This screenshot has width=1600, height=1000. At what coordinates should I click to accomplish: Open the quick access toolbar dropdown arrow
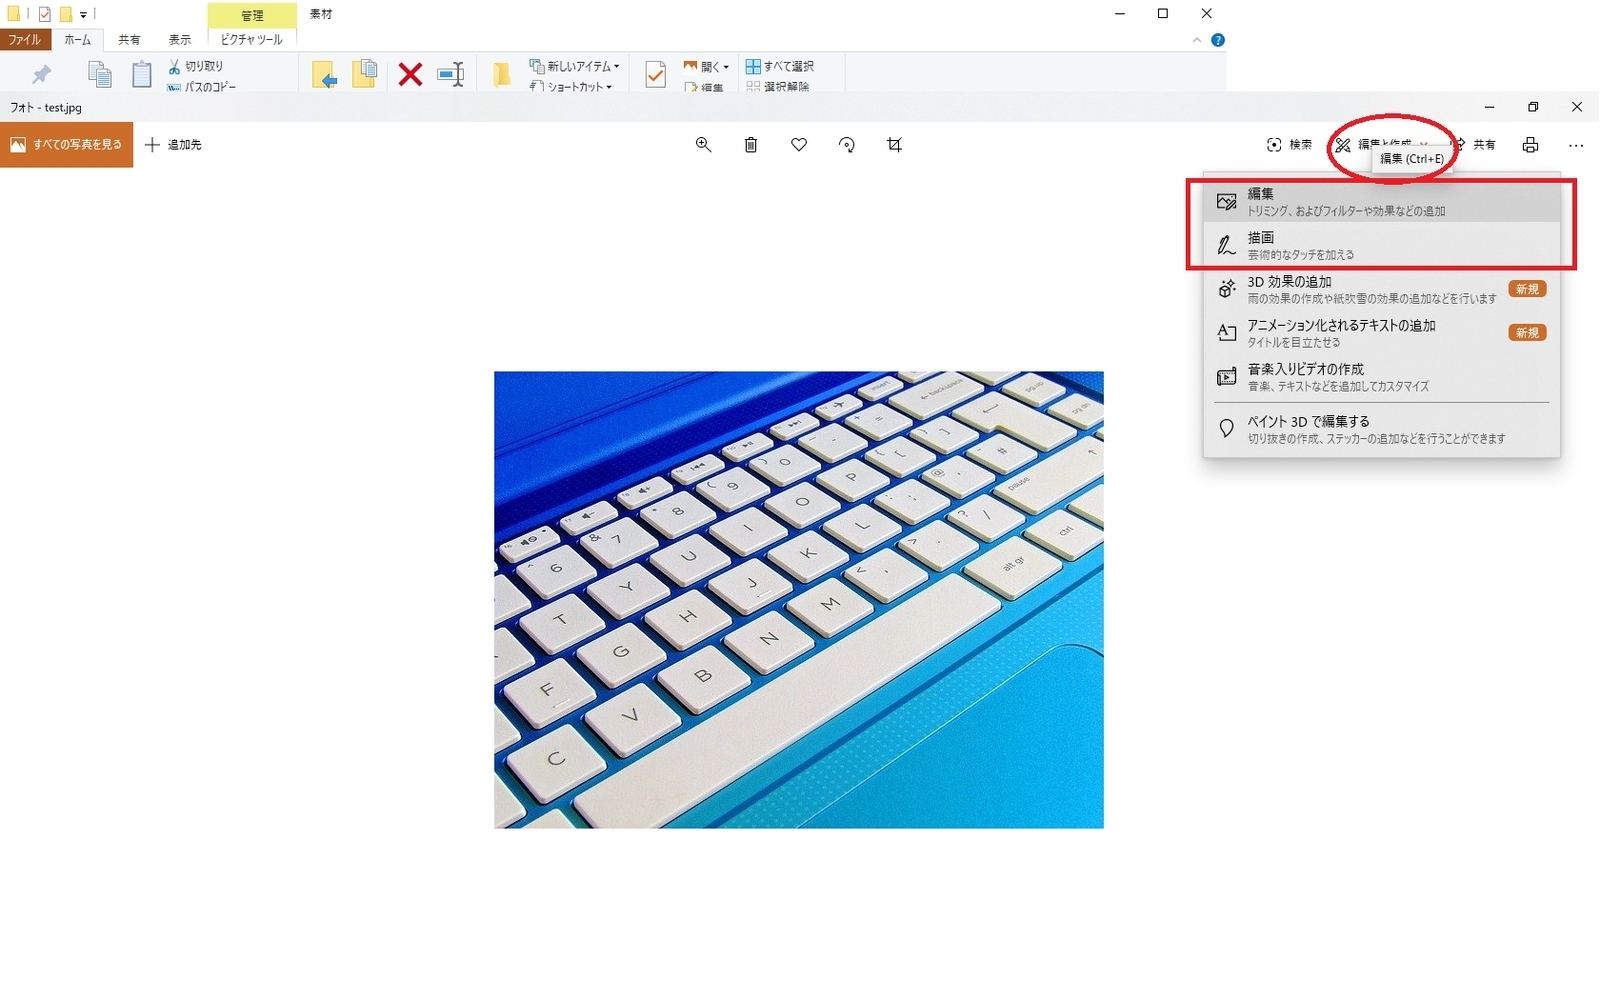[83, 14]
